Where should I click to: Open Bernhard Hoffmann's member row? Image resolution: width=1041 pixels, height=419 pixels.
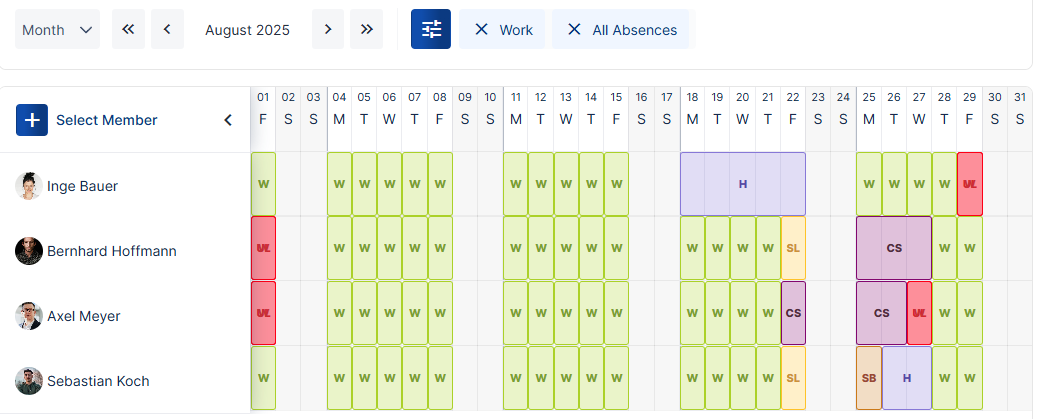coord(111,251)
